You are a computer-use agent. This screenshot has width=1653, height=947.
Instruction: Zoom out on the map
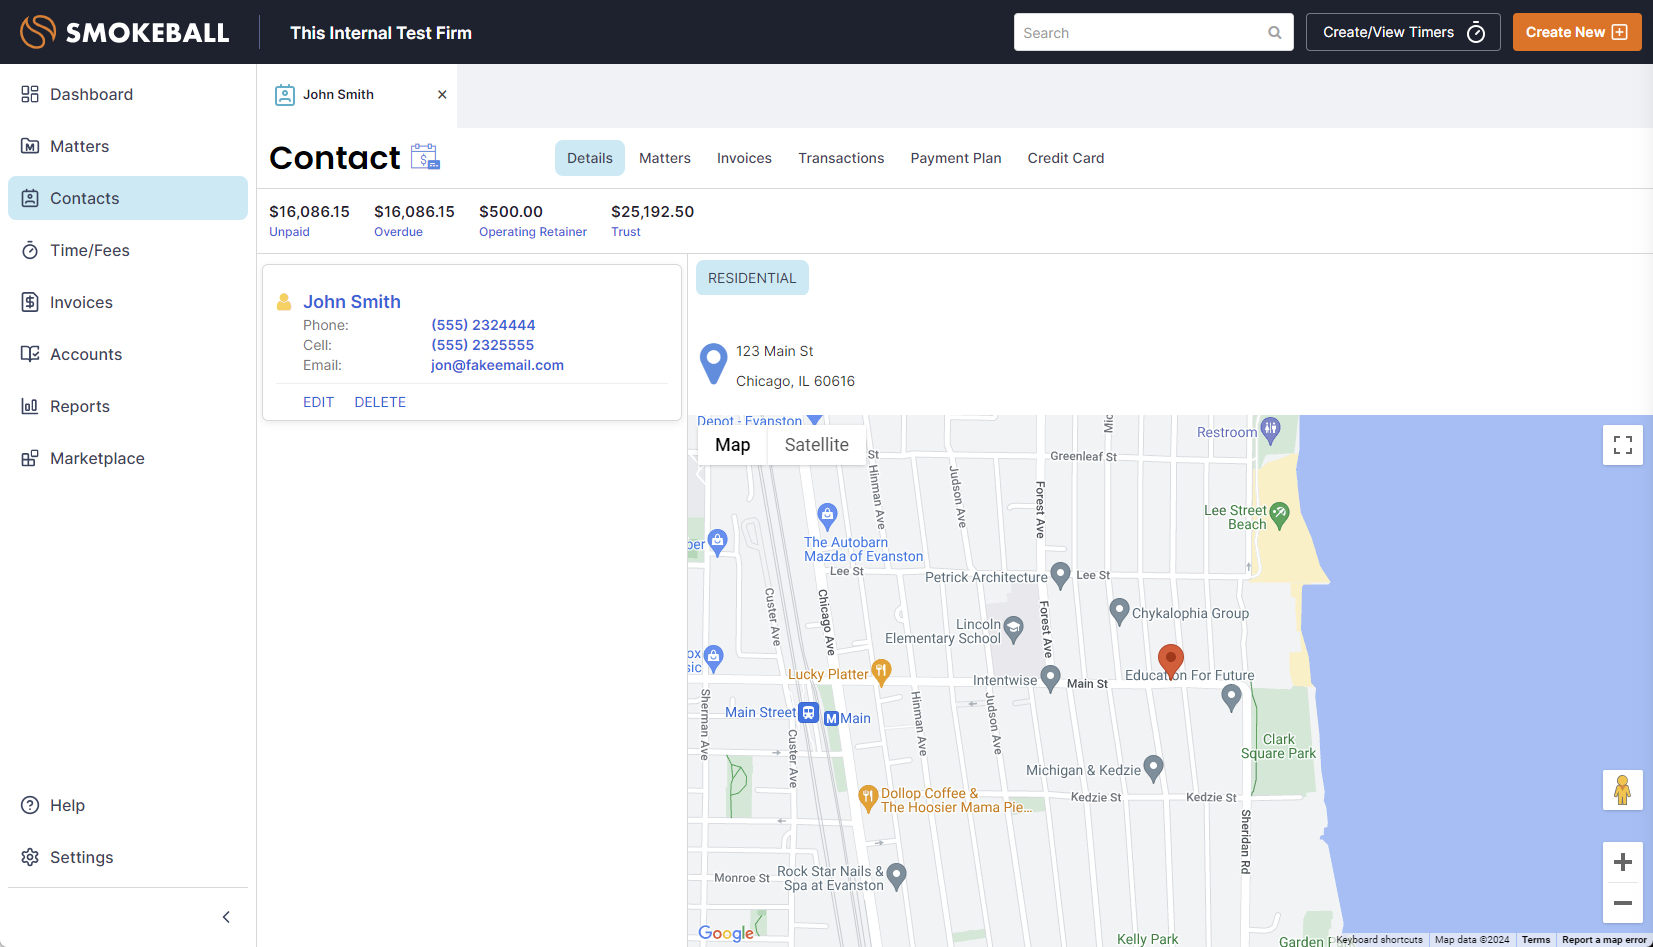click(1623, 903)
